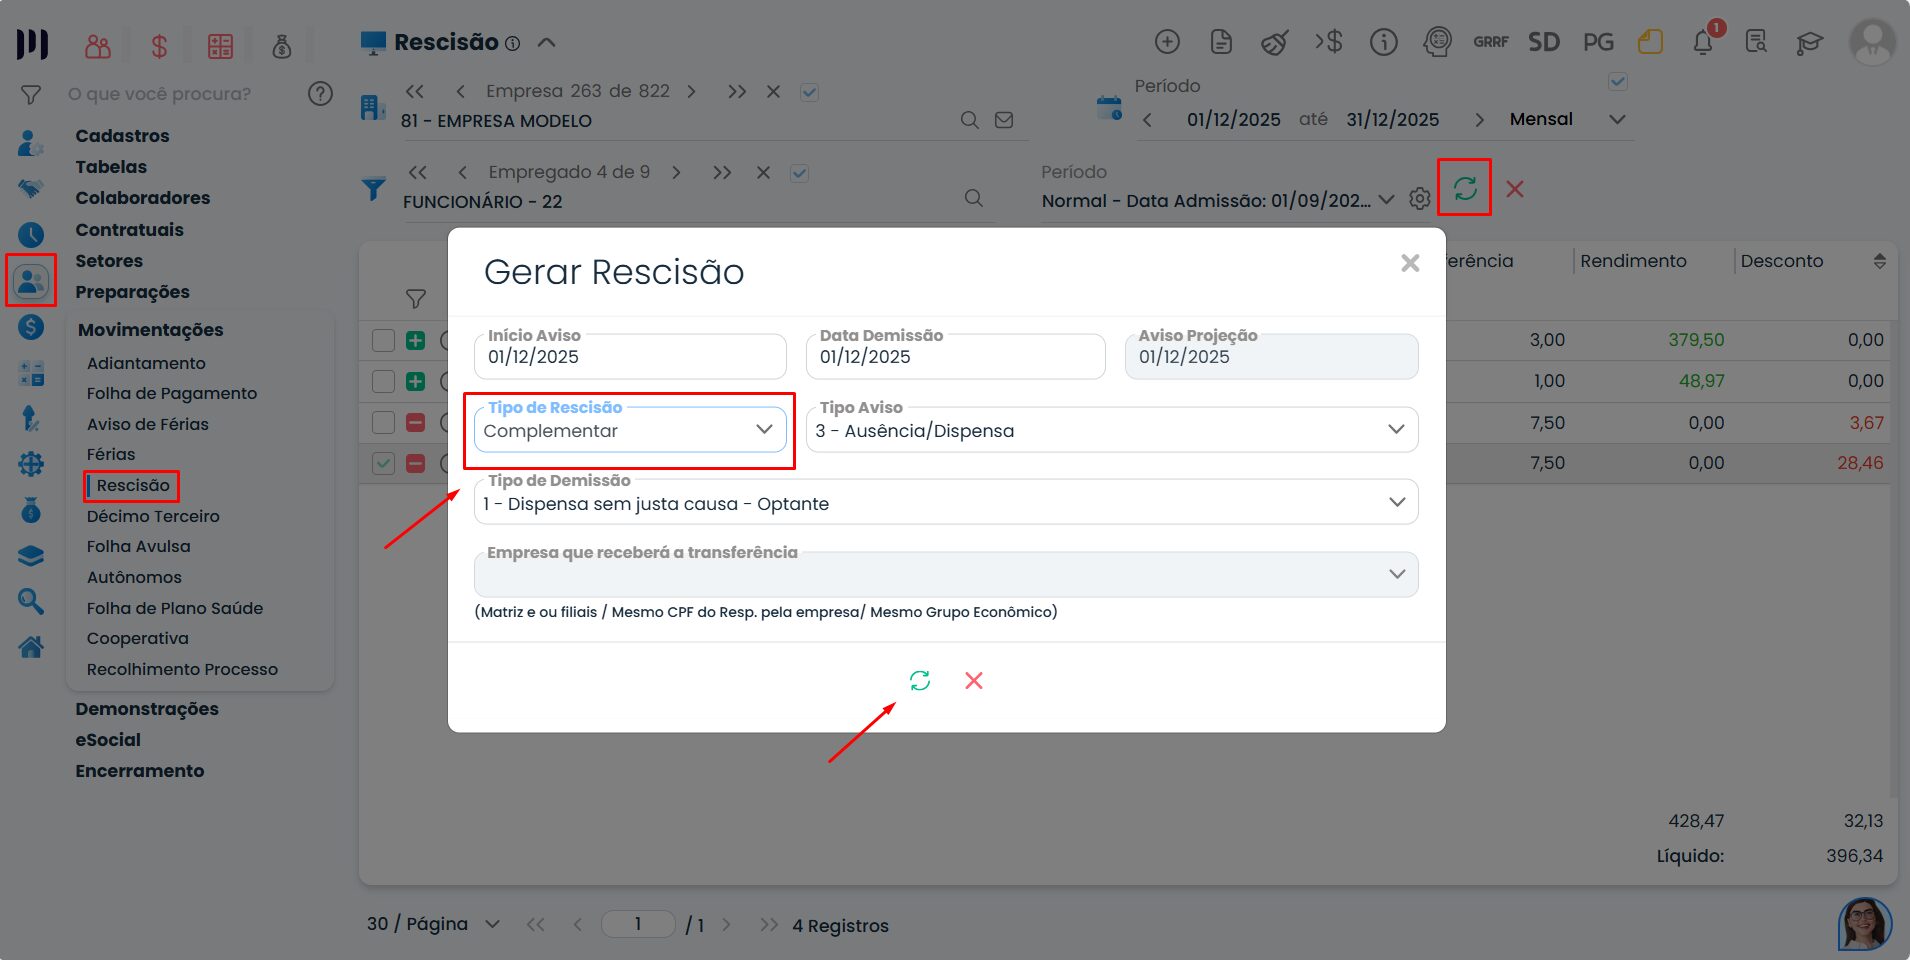
Task: Click the SD toolbar icon
Action: point(1543,42)
